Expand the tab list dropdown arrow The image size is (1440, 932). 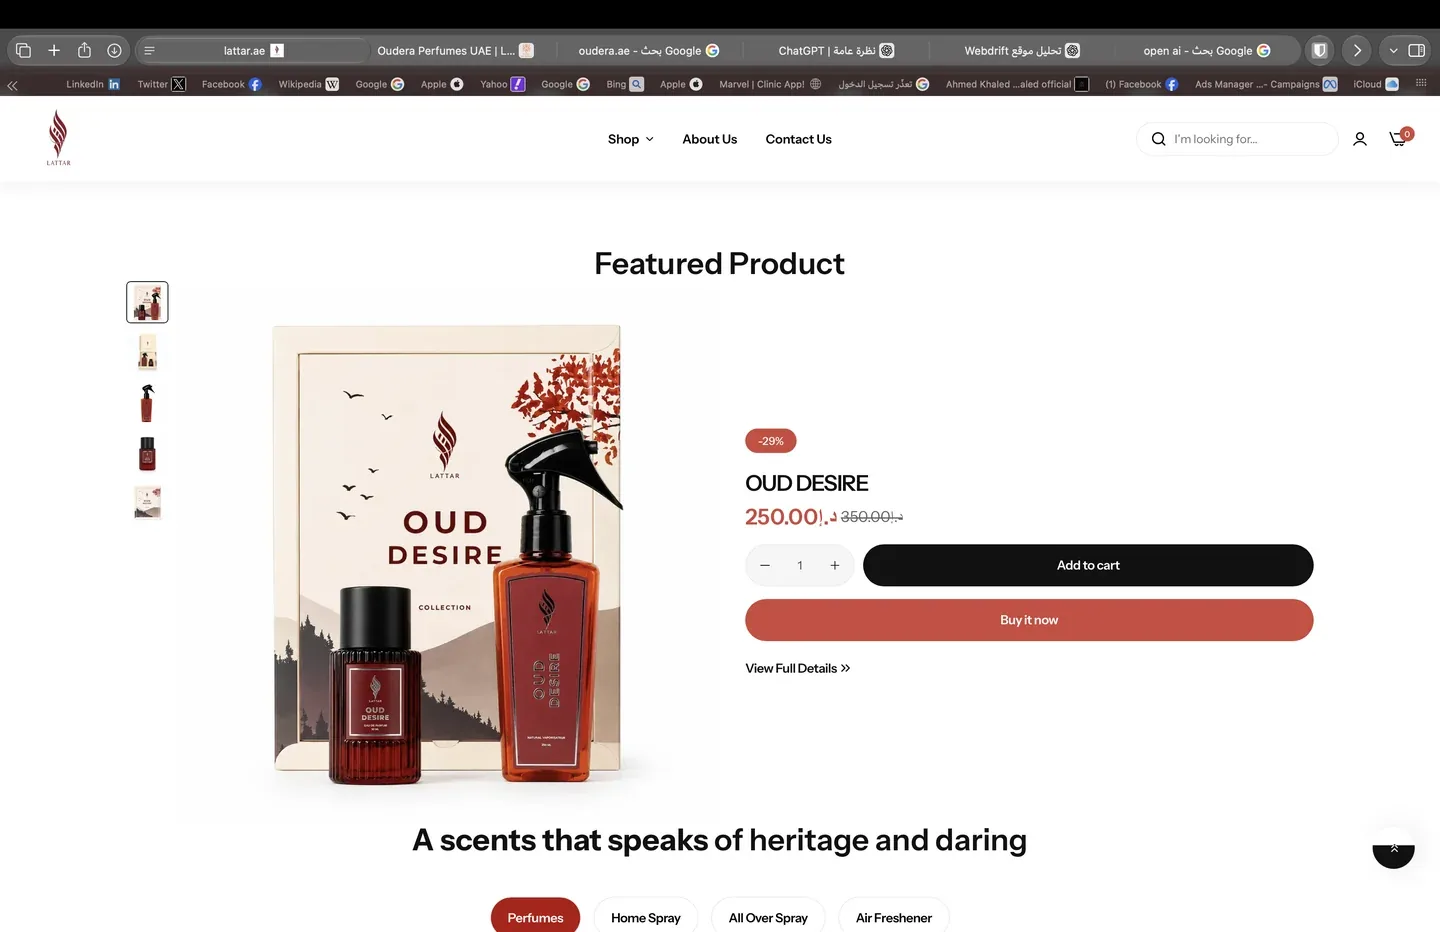coord(1393,50)
